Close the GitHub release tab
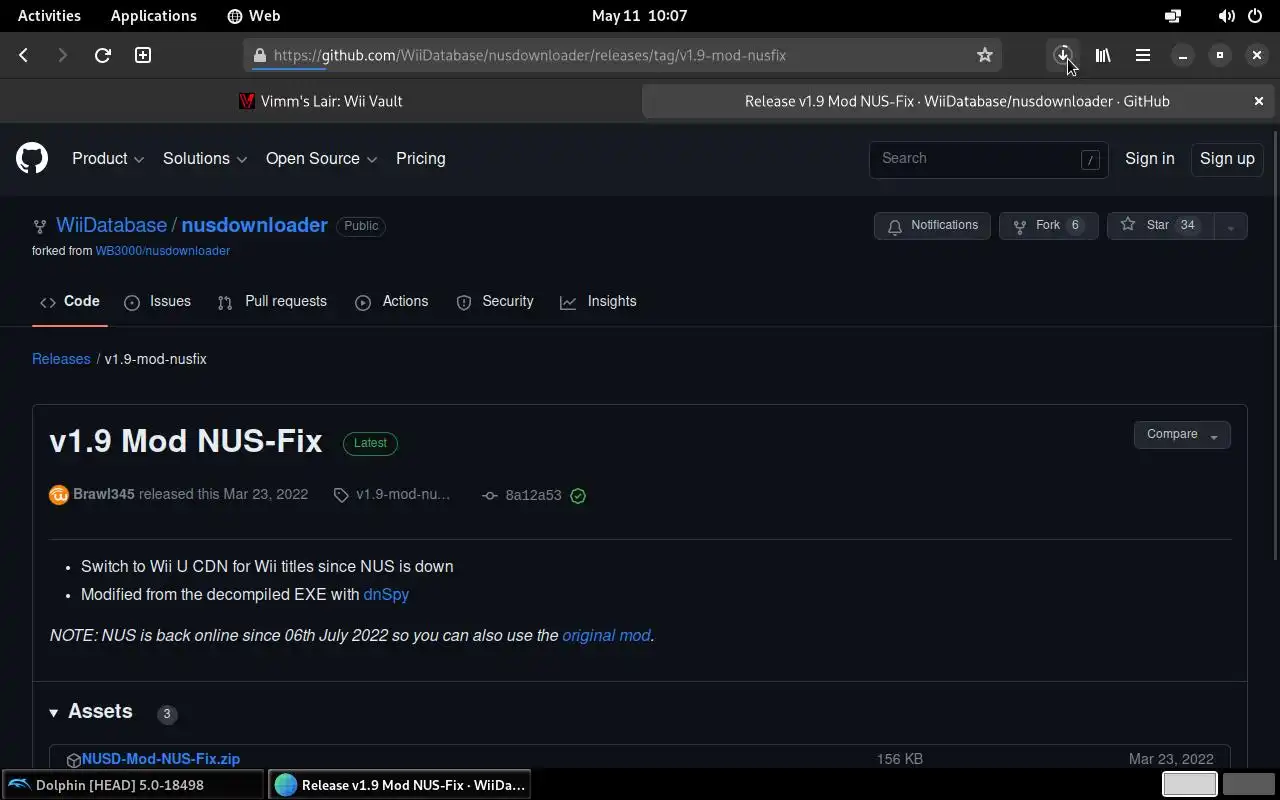 pyautogui.click(x=1259, y=101)
